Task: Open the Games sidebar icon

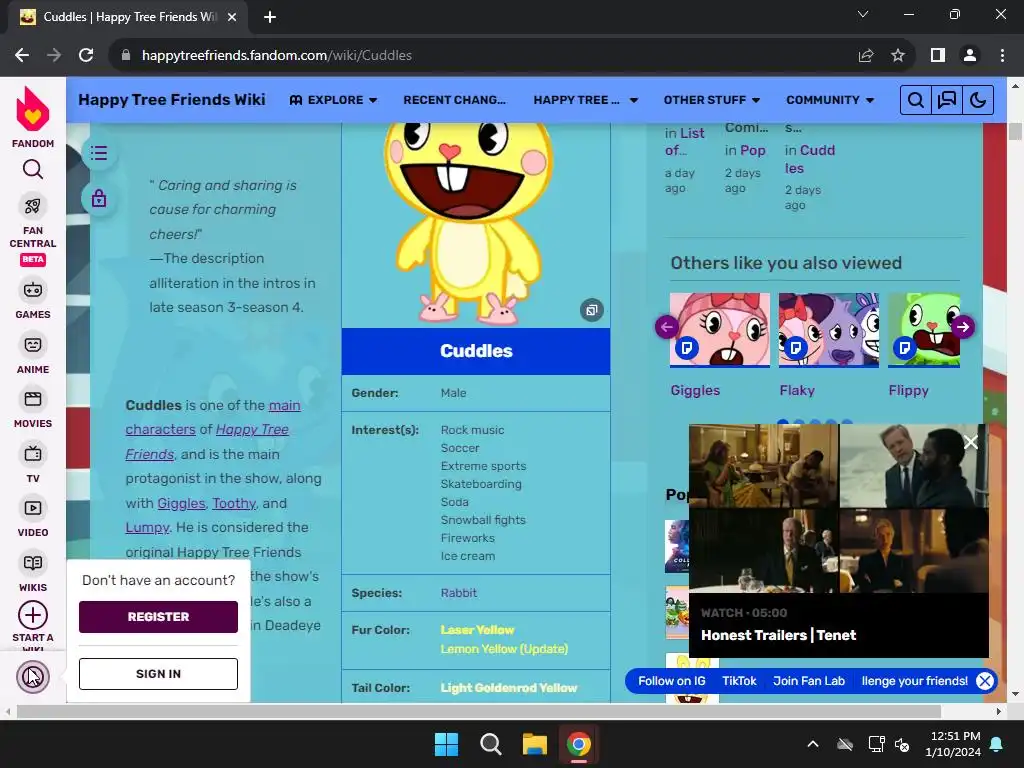Action: coord(33,290)
